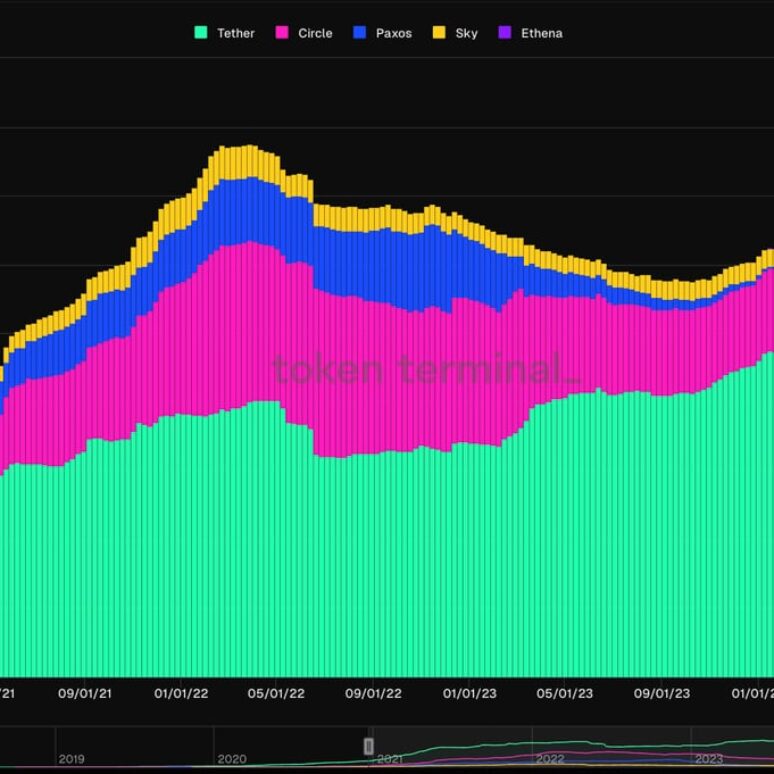Screen dimensions: 774x774
Task: Click the blue Paxos legend swatch
Action: click(360, 33)
